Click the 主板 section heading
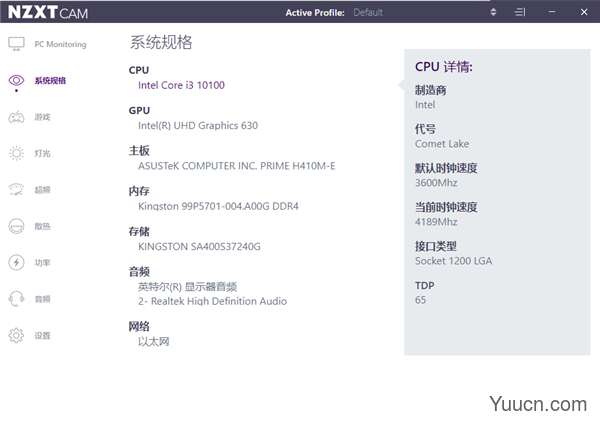Viewport: 600px width, 434px height. (139, 151)
